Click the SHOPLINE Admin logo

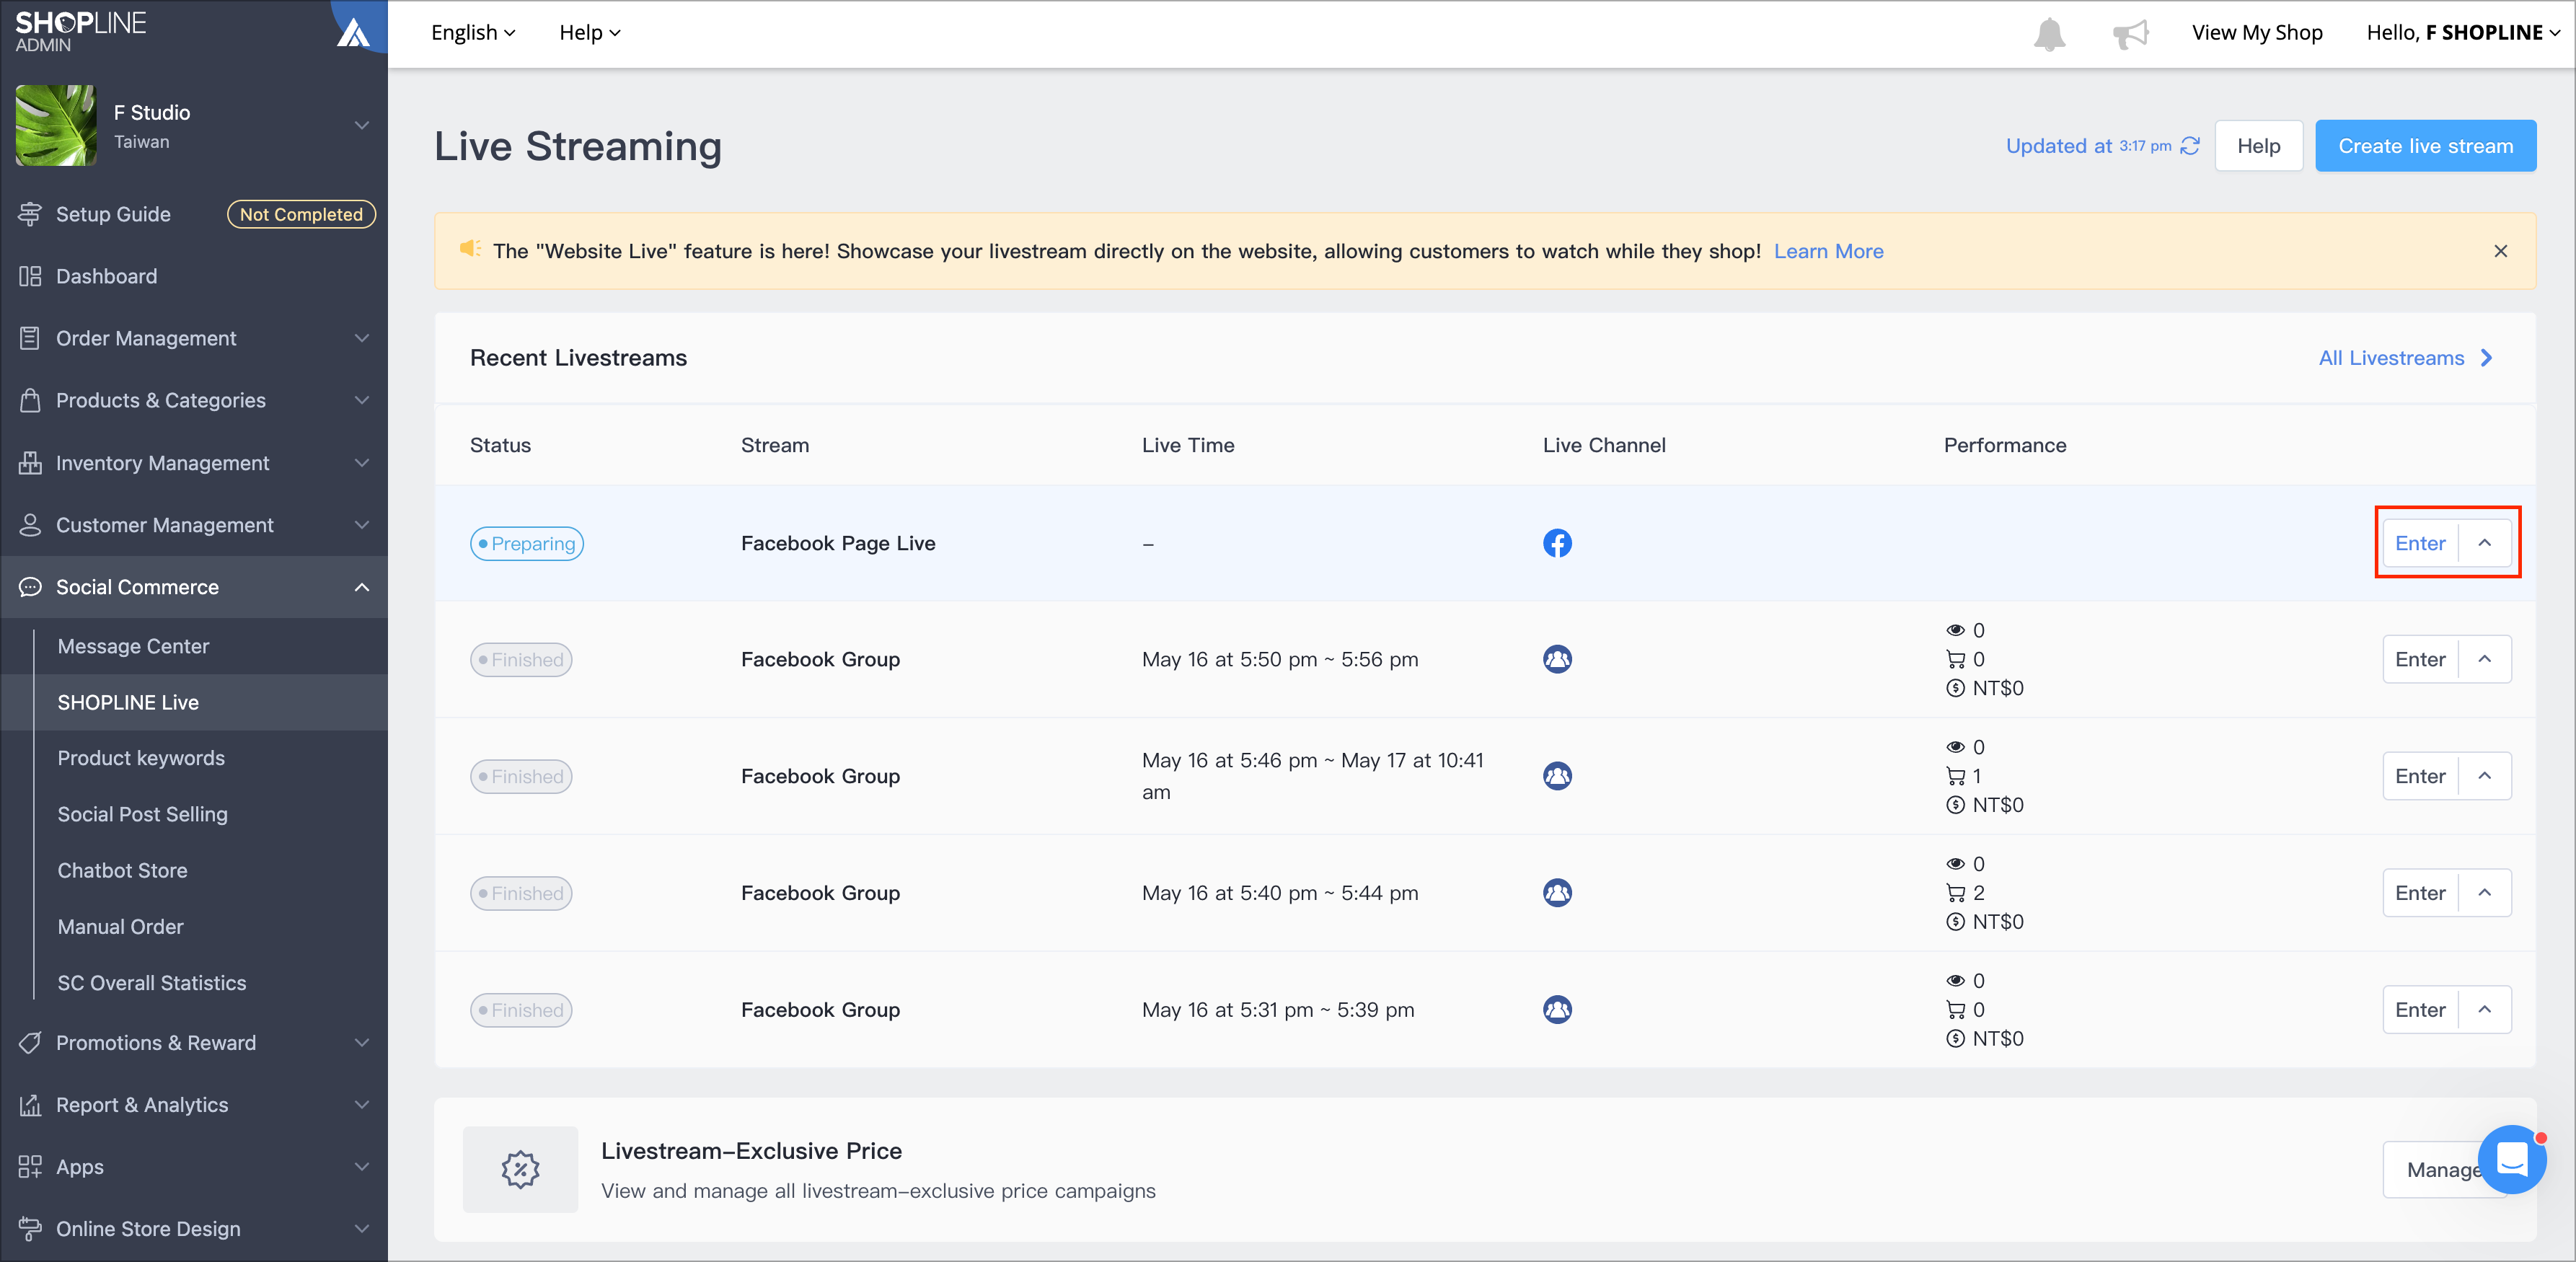[x=81, y=32]
